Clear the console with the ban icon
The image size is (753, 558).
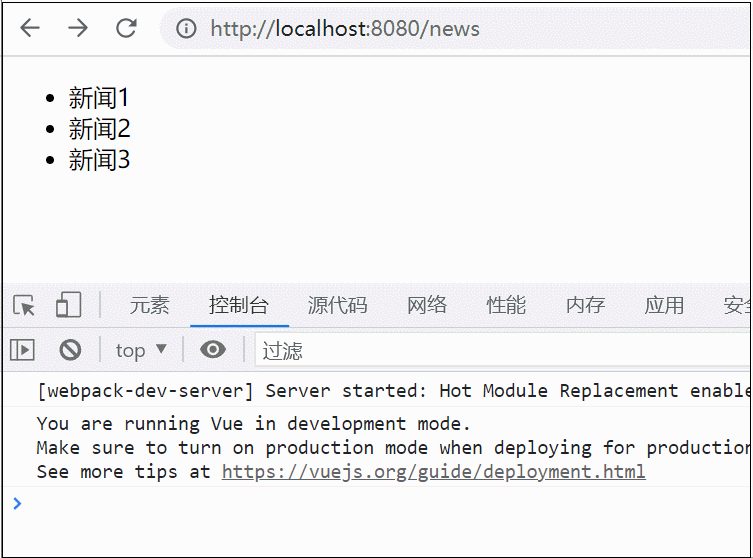[x=70, y=350]
